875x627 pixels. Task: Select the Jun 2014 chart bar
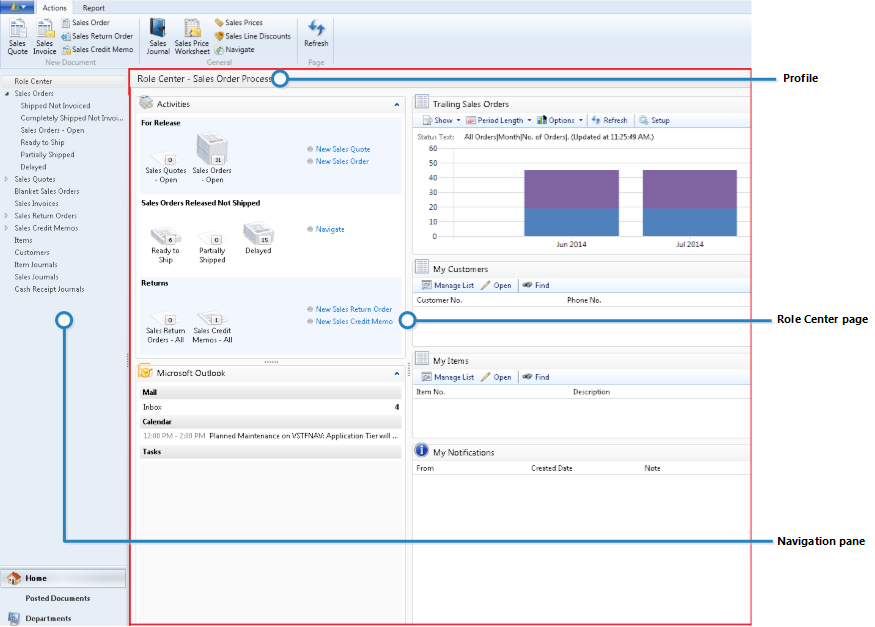click(x=571, y=200)
